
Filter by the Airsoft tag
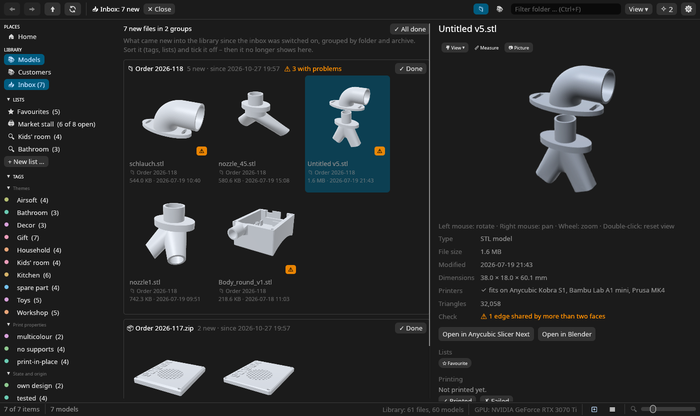click(32, 200)
